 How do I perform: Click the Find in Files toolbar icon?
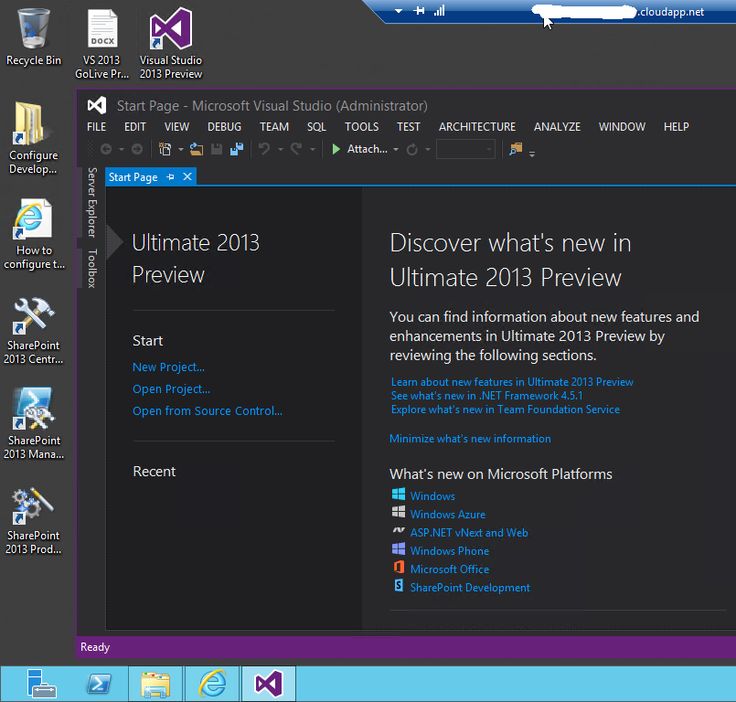[x=516, y=149]
